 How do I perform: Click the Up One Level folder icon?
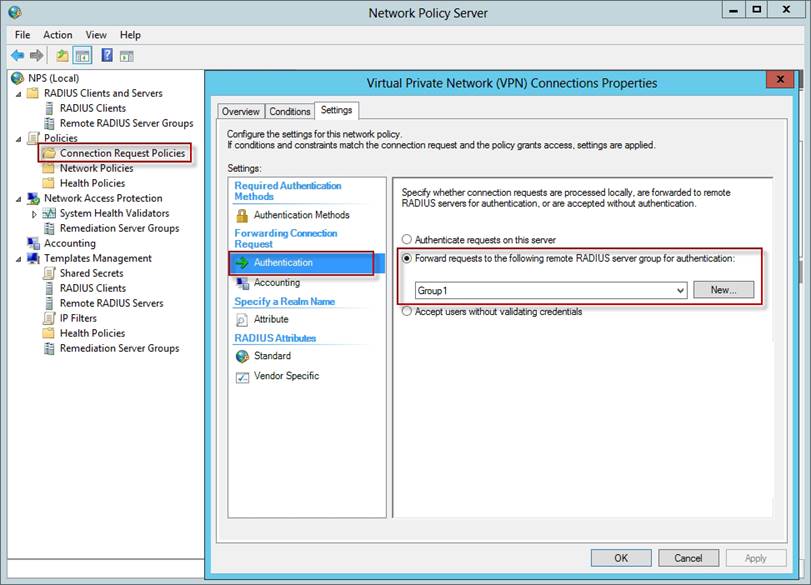pos(63,56)
